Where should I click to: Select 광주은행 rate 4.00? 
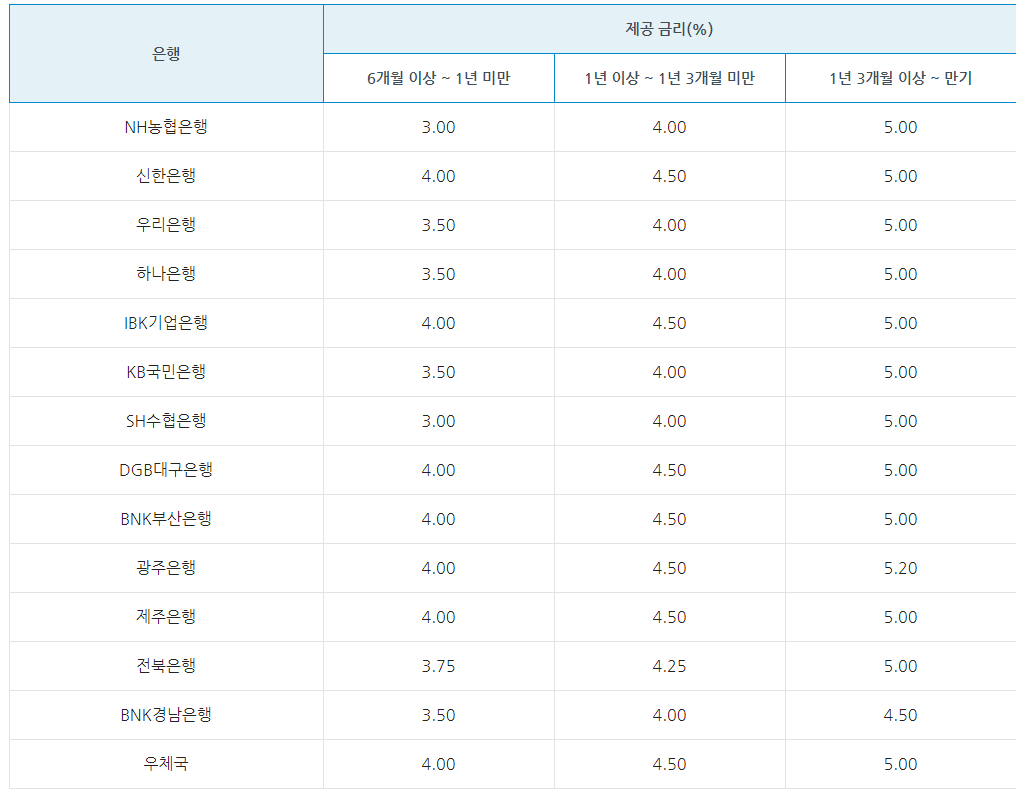[x=439, y=568]
